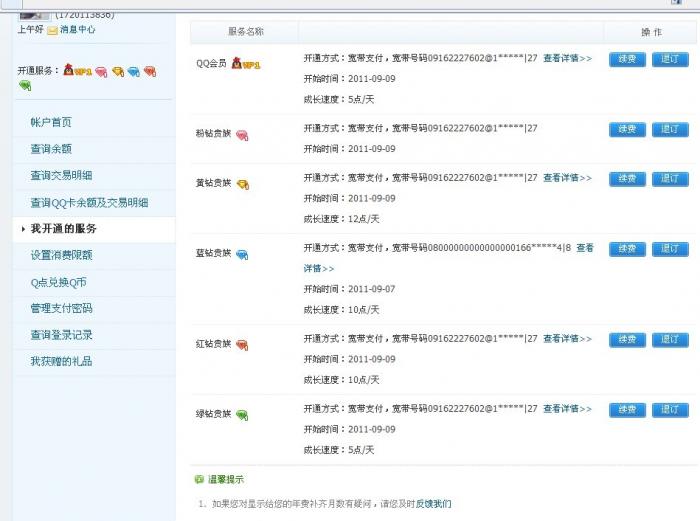Click the 上午好 greeting text
Image resolution: width=700 pixels, height=521 pixels.
(x=30, y=29)
